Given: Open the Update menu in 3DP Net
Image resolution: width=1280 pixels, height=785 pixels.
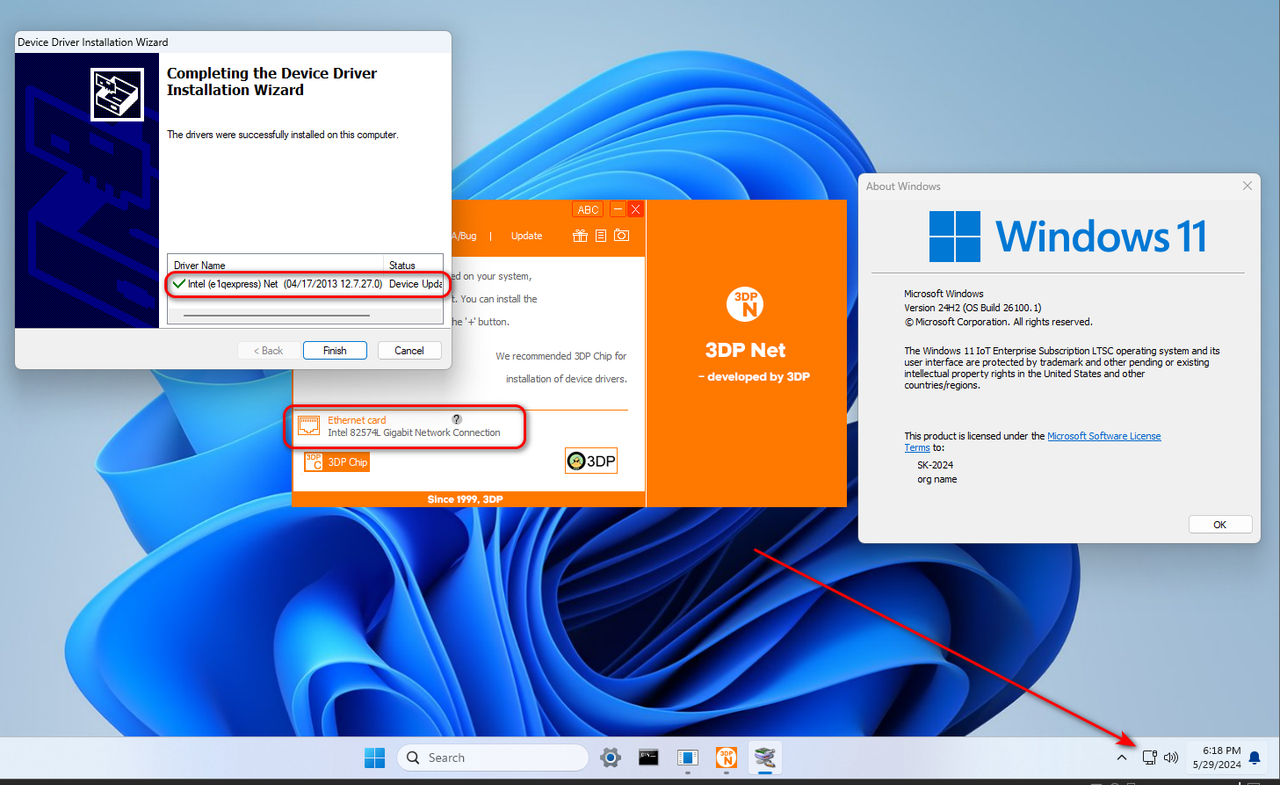Looking at the screenshot, I should (526, 236).
